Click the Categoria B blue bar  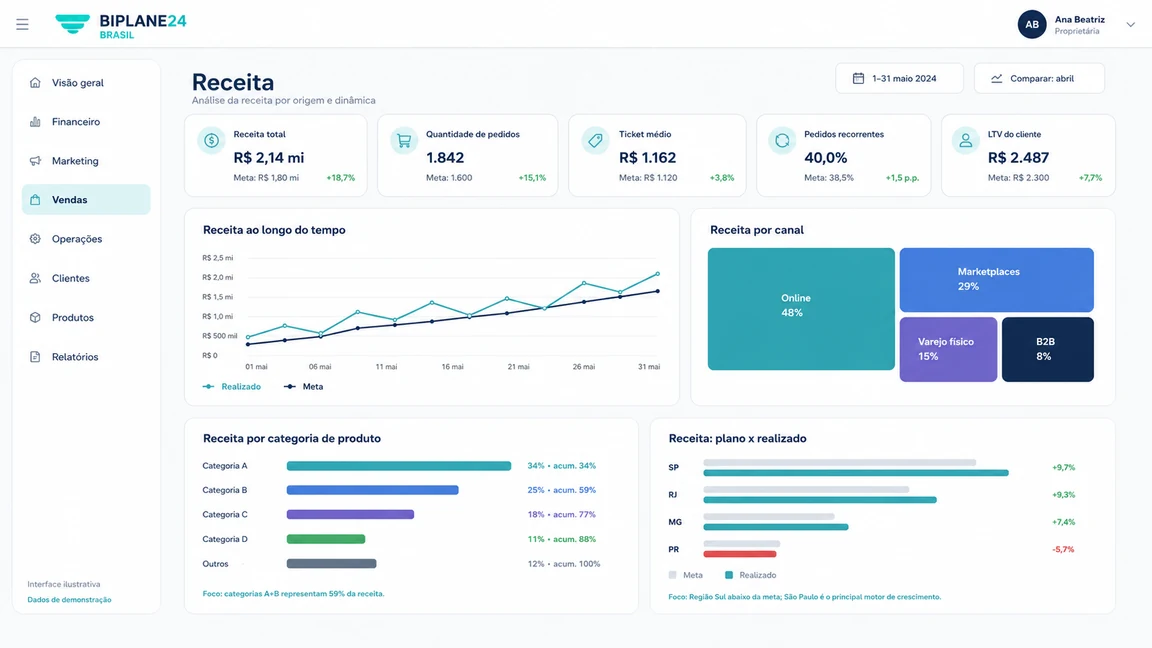coord(372,490)
